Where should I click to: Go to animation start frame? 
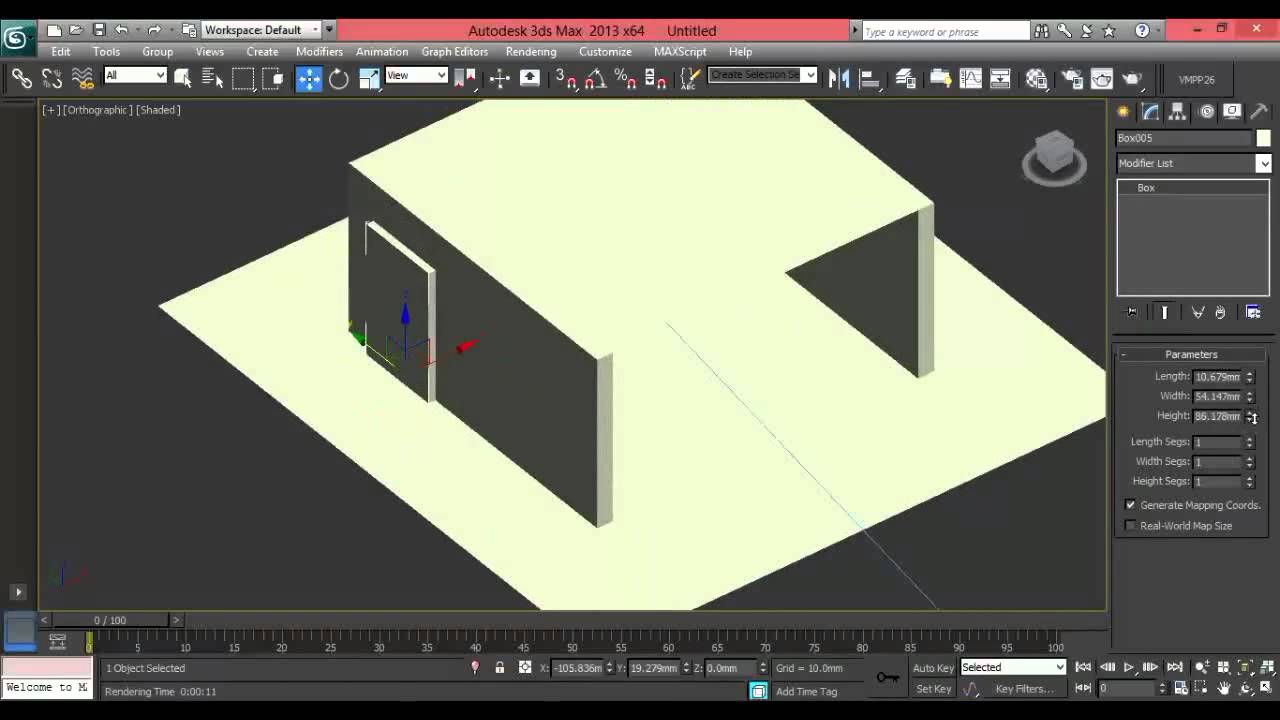[1083, 667]
